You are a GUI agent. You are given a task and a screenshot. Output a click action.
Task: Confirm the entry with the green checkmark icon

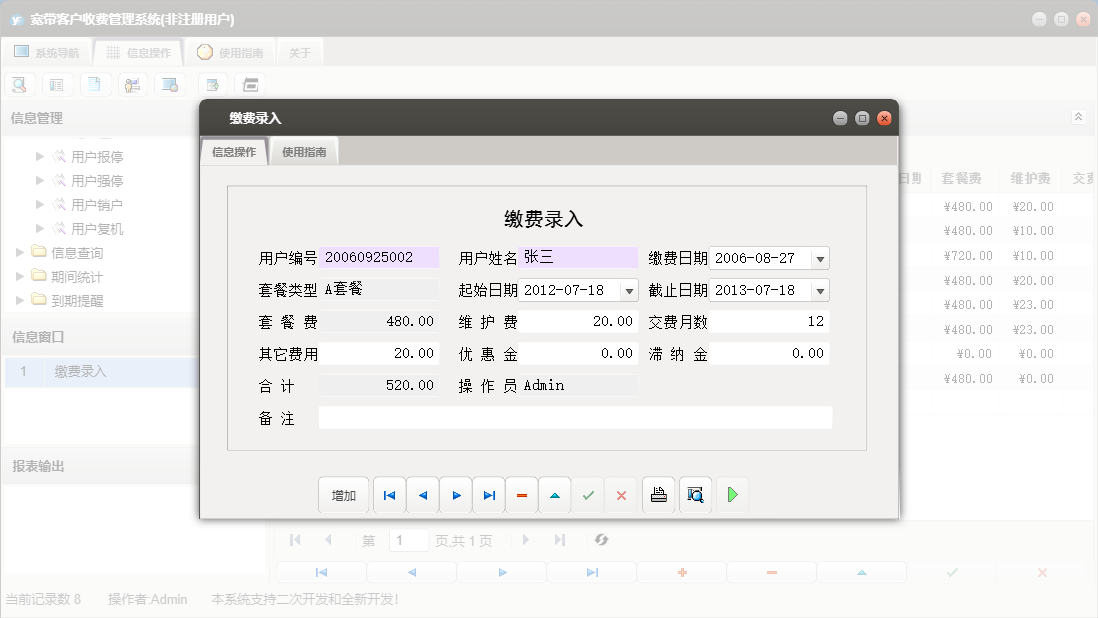coord(587,494)
